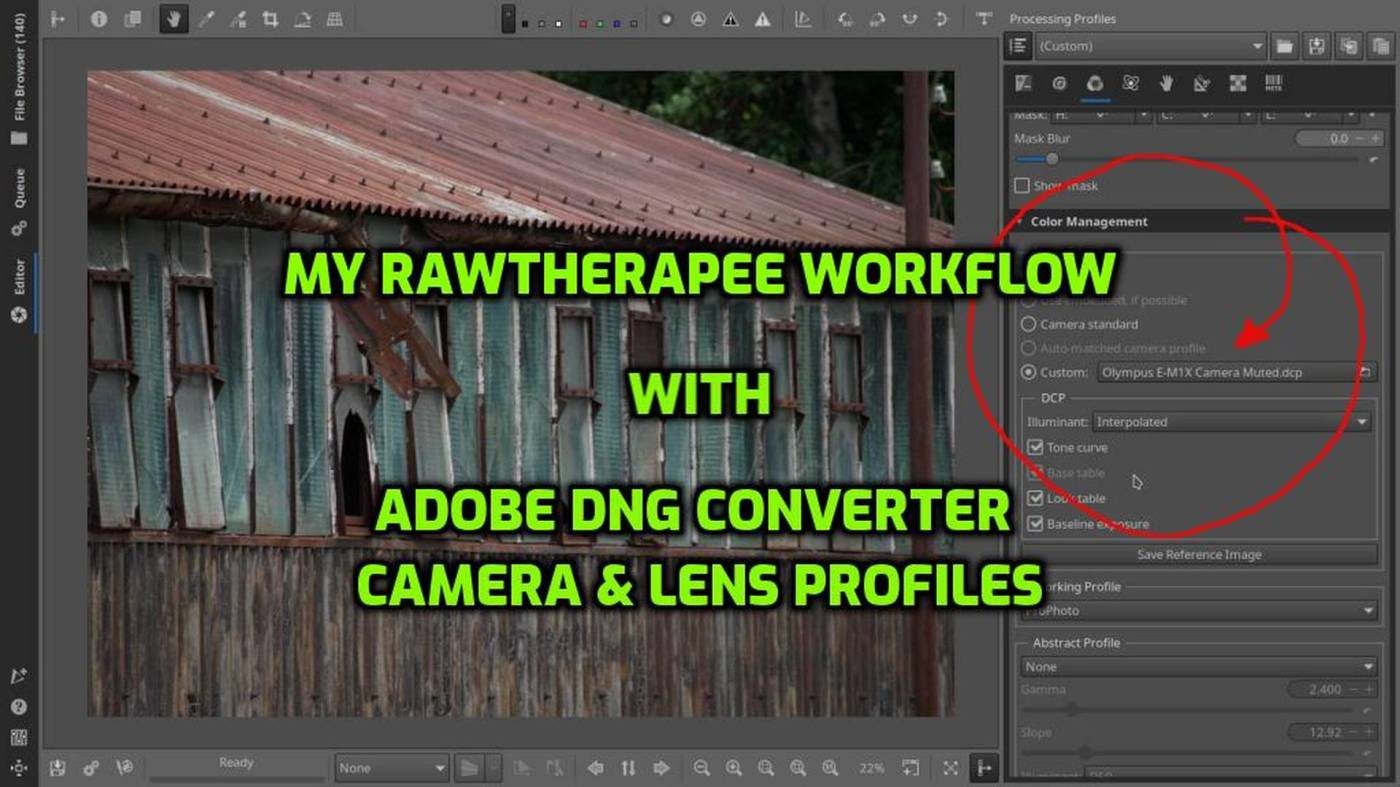1400x787 pixels.
Task: Toggle green channel preview
Action: (x=599, y=22)
